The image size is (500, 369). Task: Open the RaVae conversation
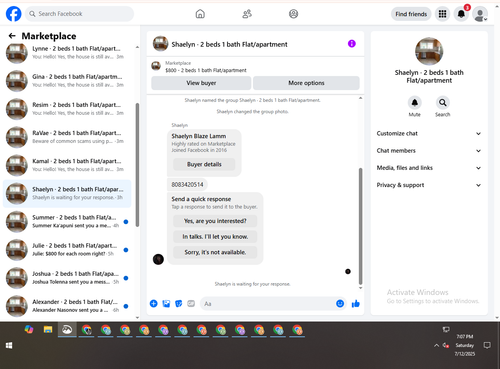tap(67, 137)
